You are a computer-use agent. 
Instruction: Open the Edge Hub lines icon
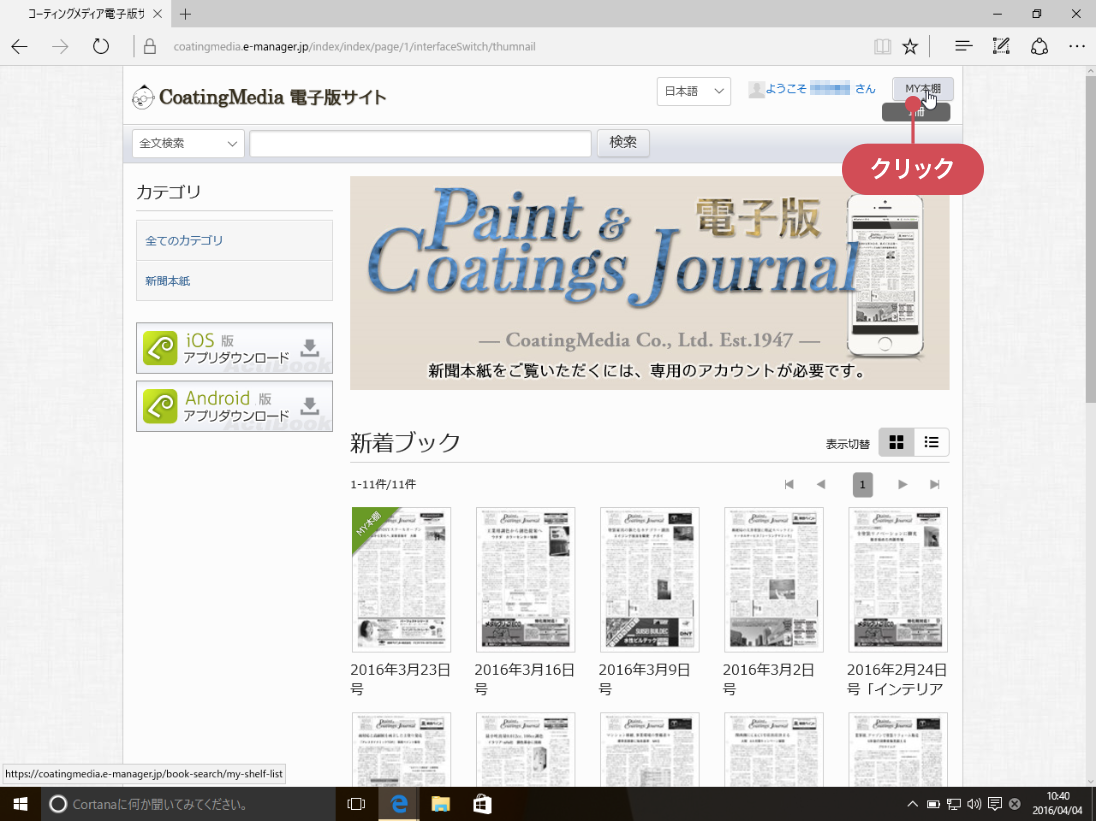tap(964, 46)
